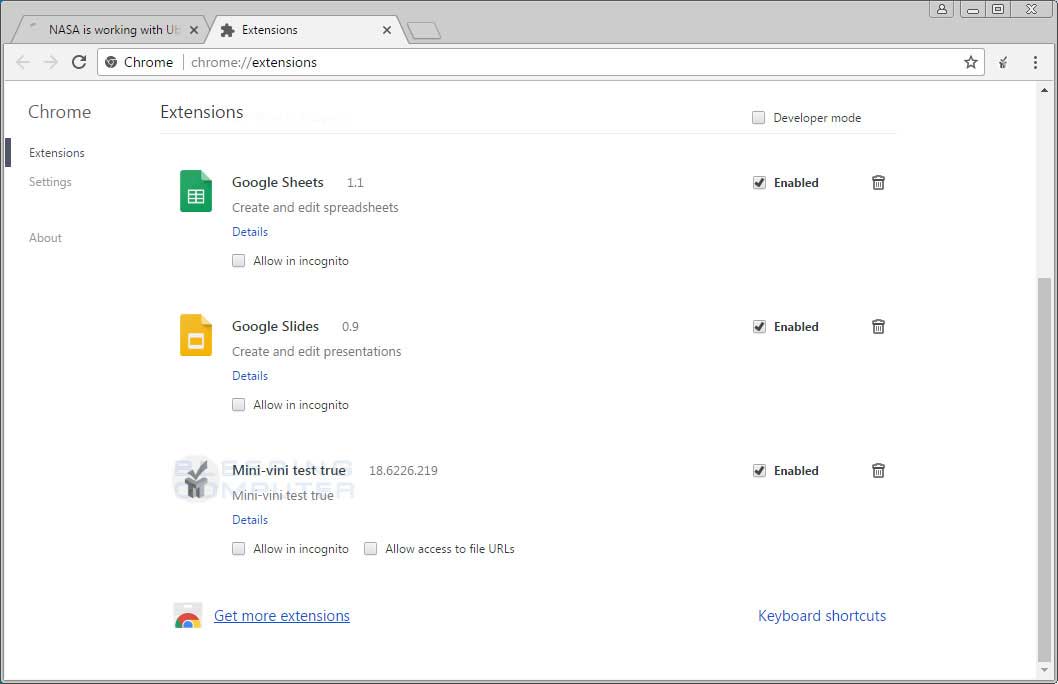This screenshot has height=684, width=1058.
Task: Click the Create and edit spreadsheets description
Action: tap(315, 208)
